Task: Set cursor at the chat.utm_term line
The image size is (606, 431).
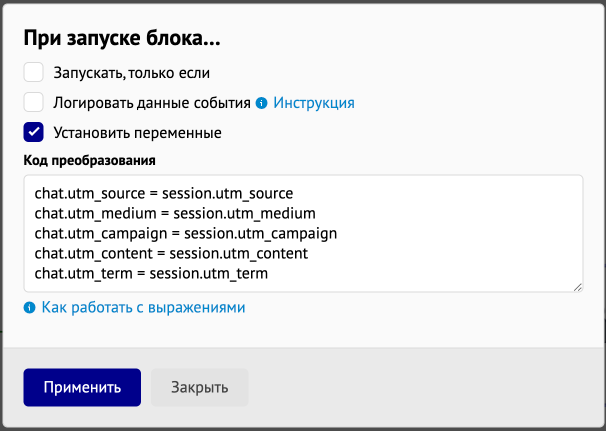Action: coord(151,274)
